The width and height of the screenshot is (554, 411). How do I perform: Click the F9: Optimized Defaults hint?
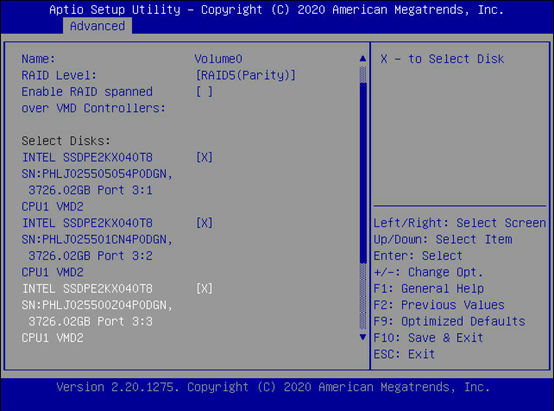coord(449,321)
